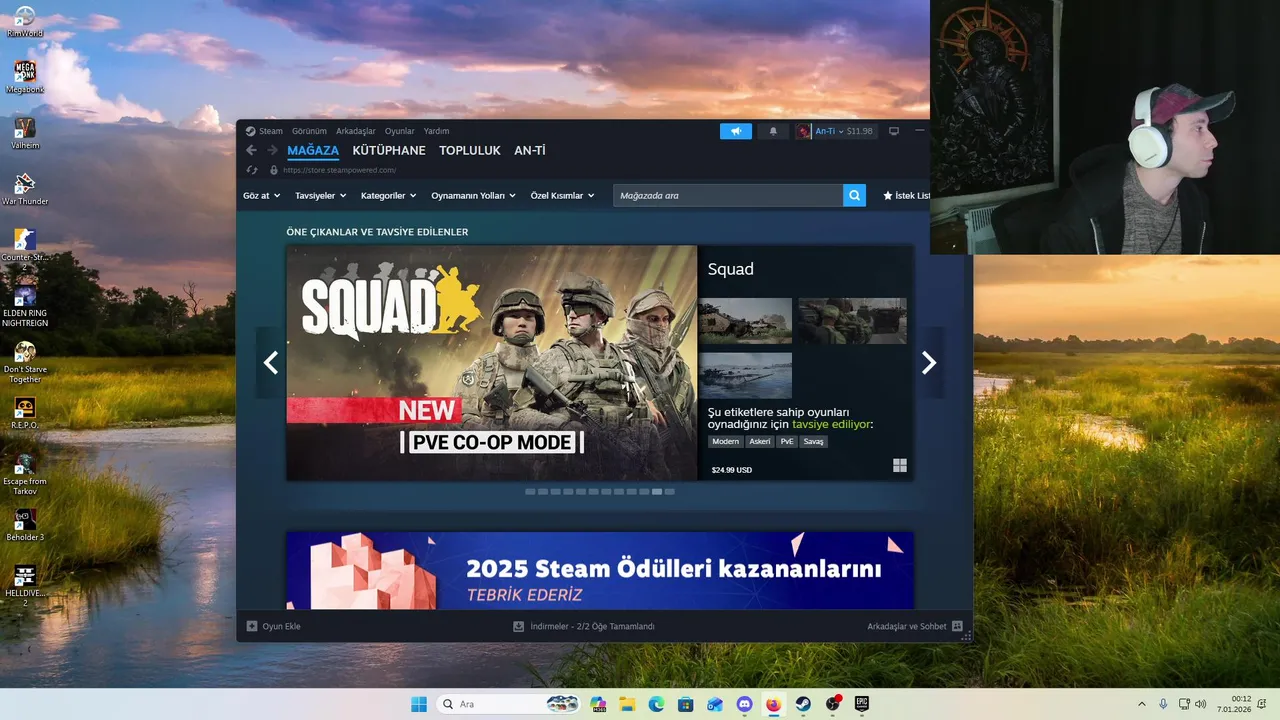Jump to the last carousel page dot
The width and height of the screenshot is (1280, 720).
pyautogui.click(x=670, y=492)
